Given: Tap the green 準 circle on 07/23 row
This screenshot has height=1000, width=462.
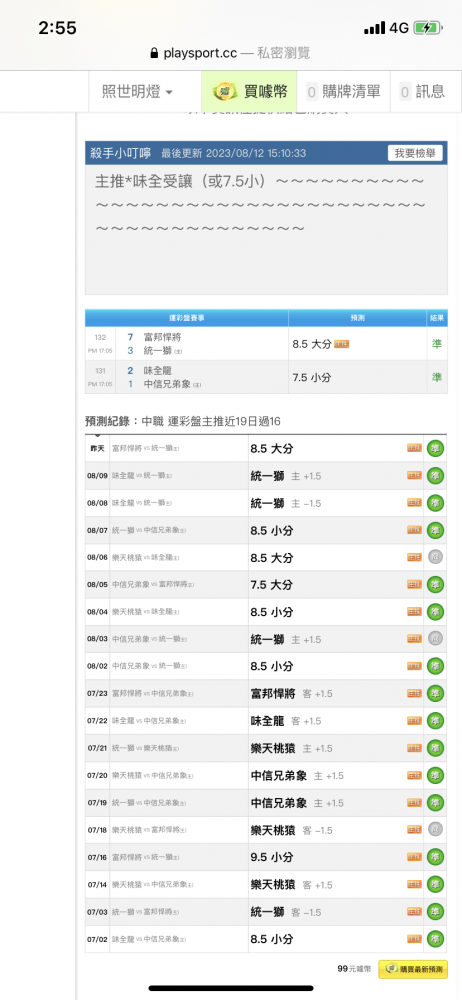Looking at the screenshot, I should click(436, 693).
